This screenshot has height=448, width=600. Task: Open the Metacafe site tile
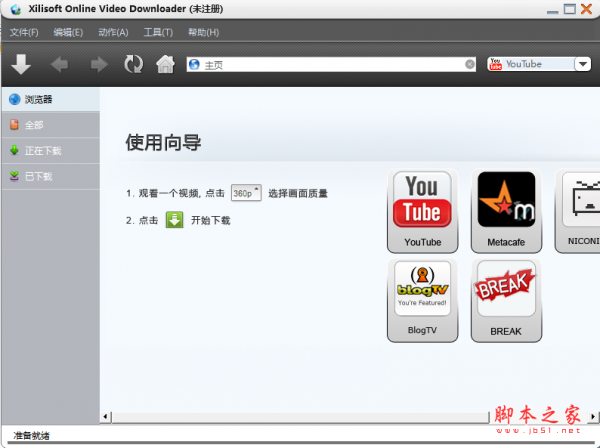pos(506,211)
